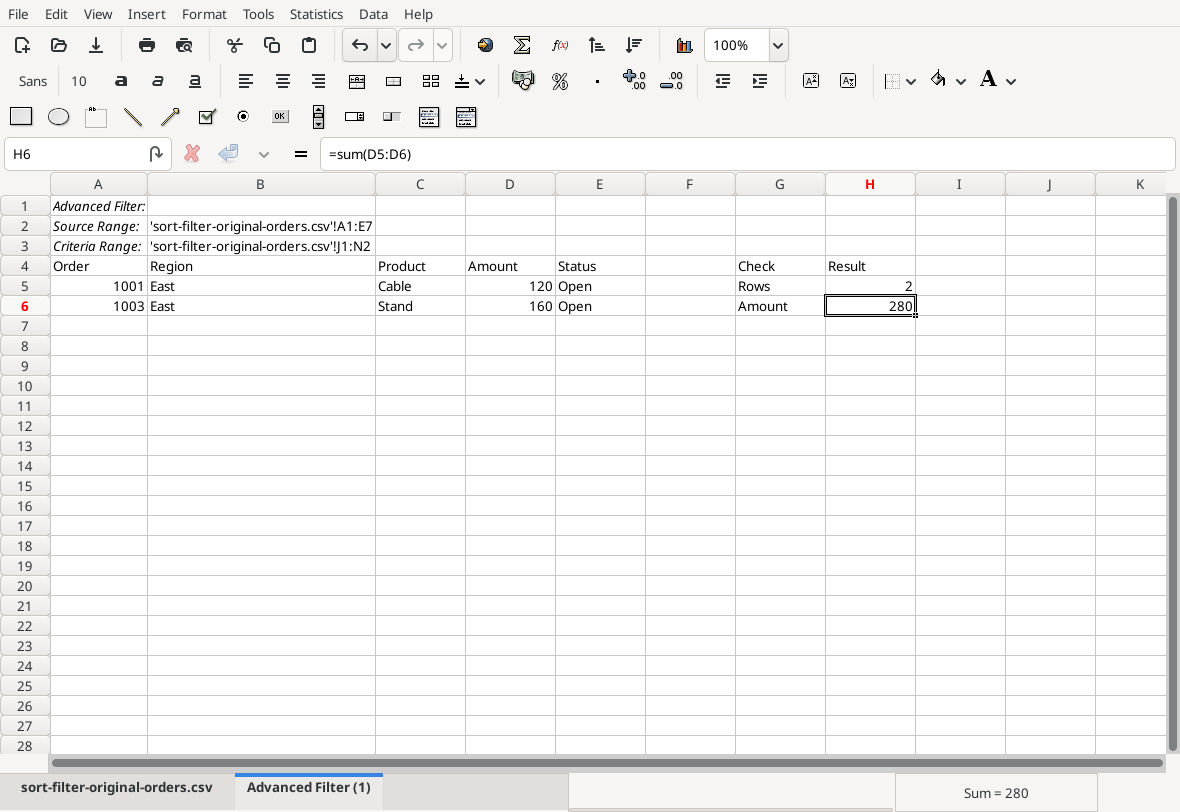Toggle bold text formatting
This screenshot has height=812, width=1180.
click(x=120, y=81)
